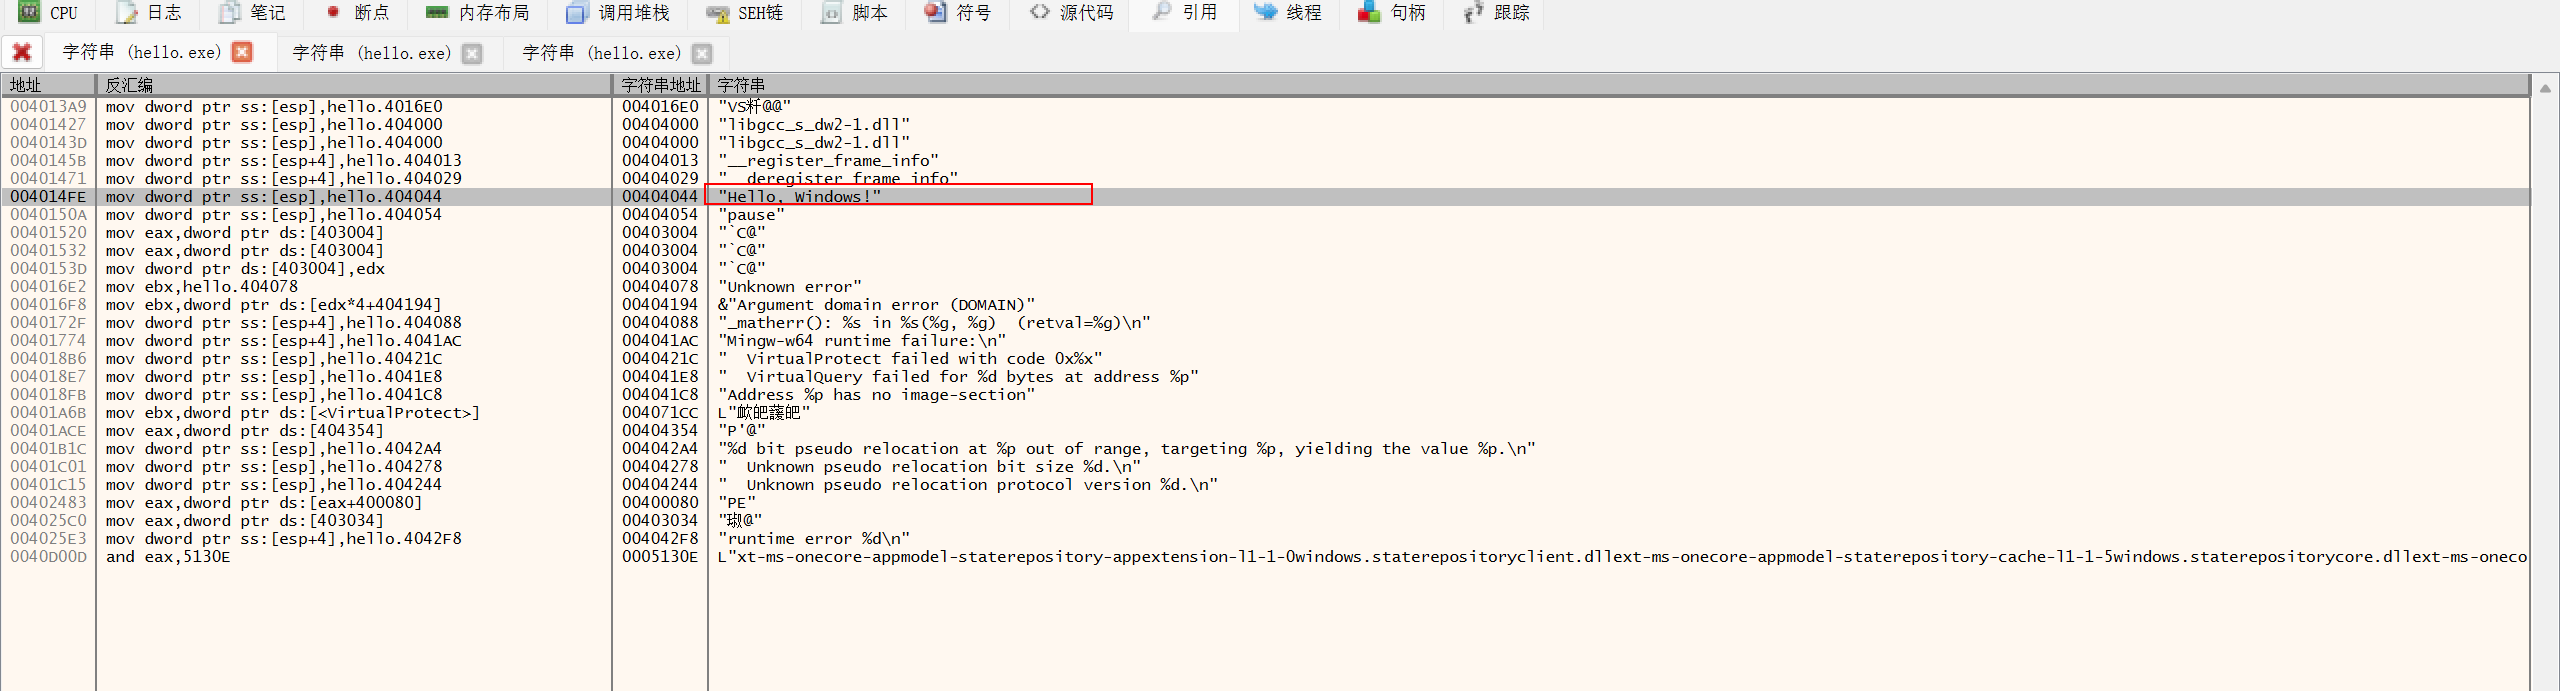
Task: Click the large red X before the 字符串 tabs
Action: click(x=22, y=52)
